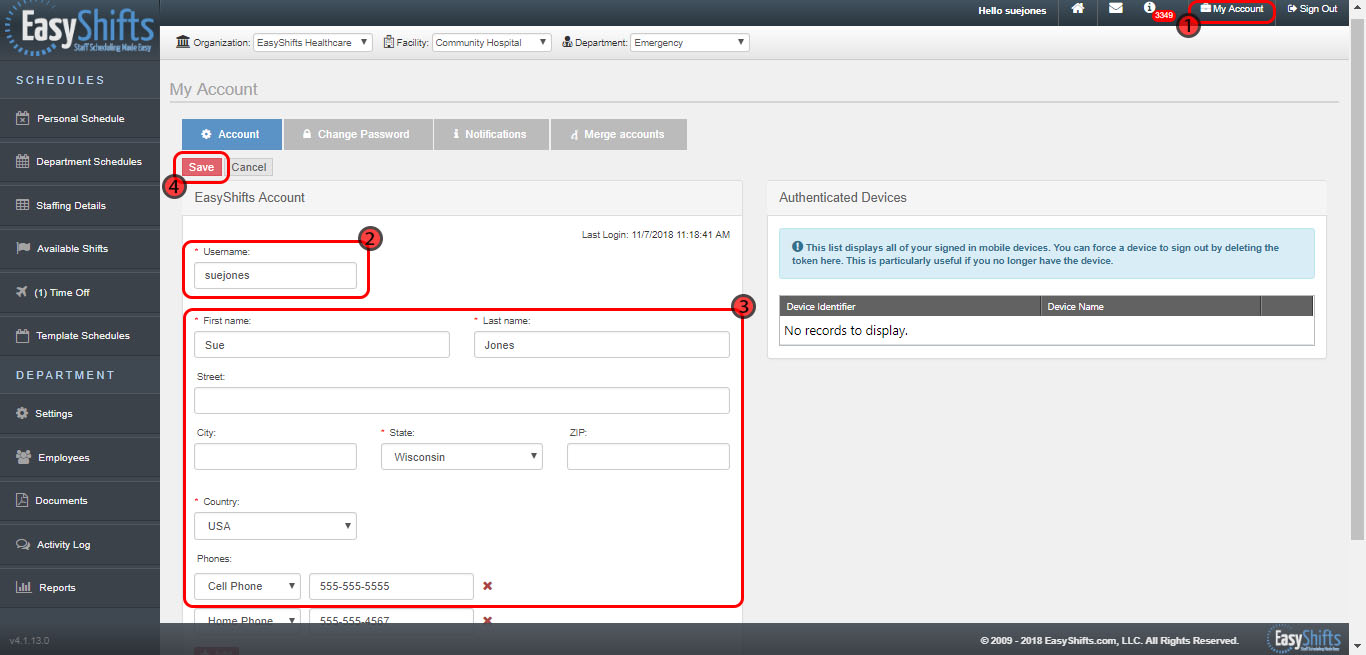Switch to the Notifications tab
The height and width of the screenshot is (655, 1366).
coord(491,134)
